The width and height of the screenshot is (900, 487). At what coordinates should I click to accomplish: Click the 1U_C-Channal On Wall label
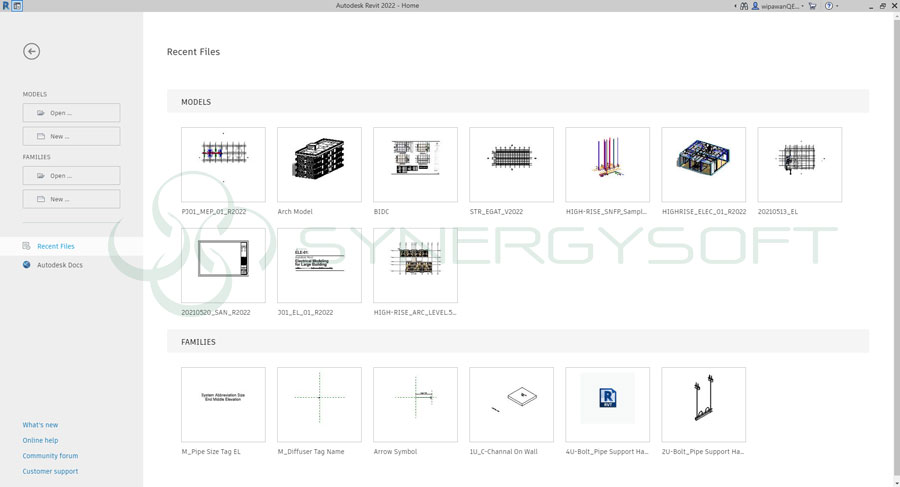pyautogui.click(x=503, y=452)
